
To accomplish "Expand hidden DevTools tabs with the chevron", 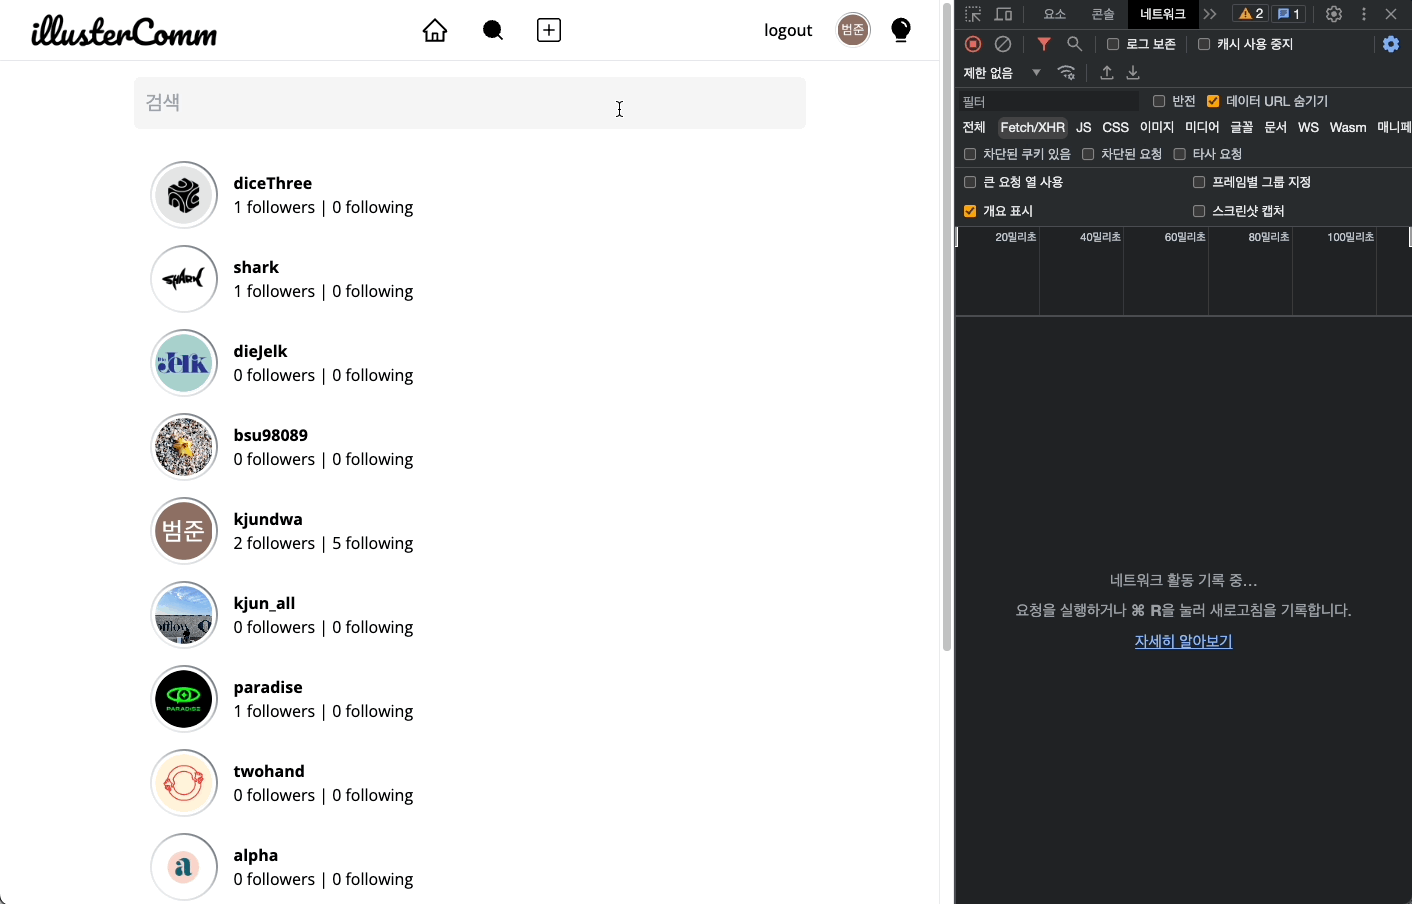I will coord(1210,14).
